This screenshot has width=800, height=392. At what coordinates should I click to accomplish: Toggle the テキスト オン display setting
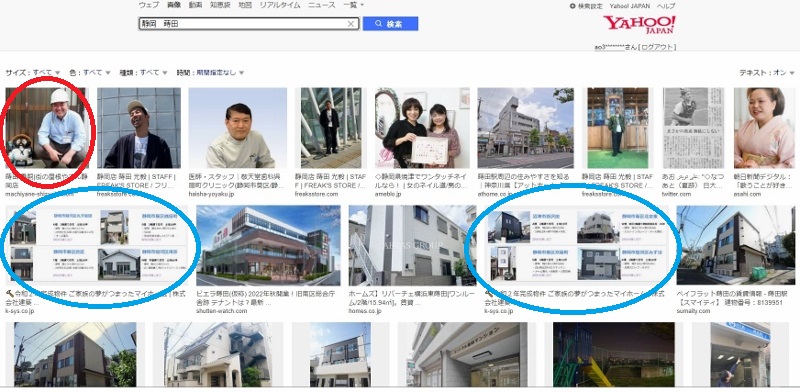click(x=767, y=73)
